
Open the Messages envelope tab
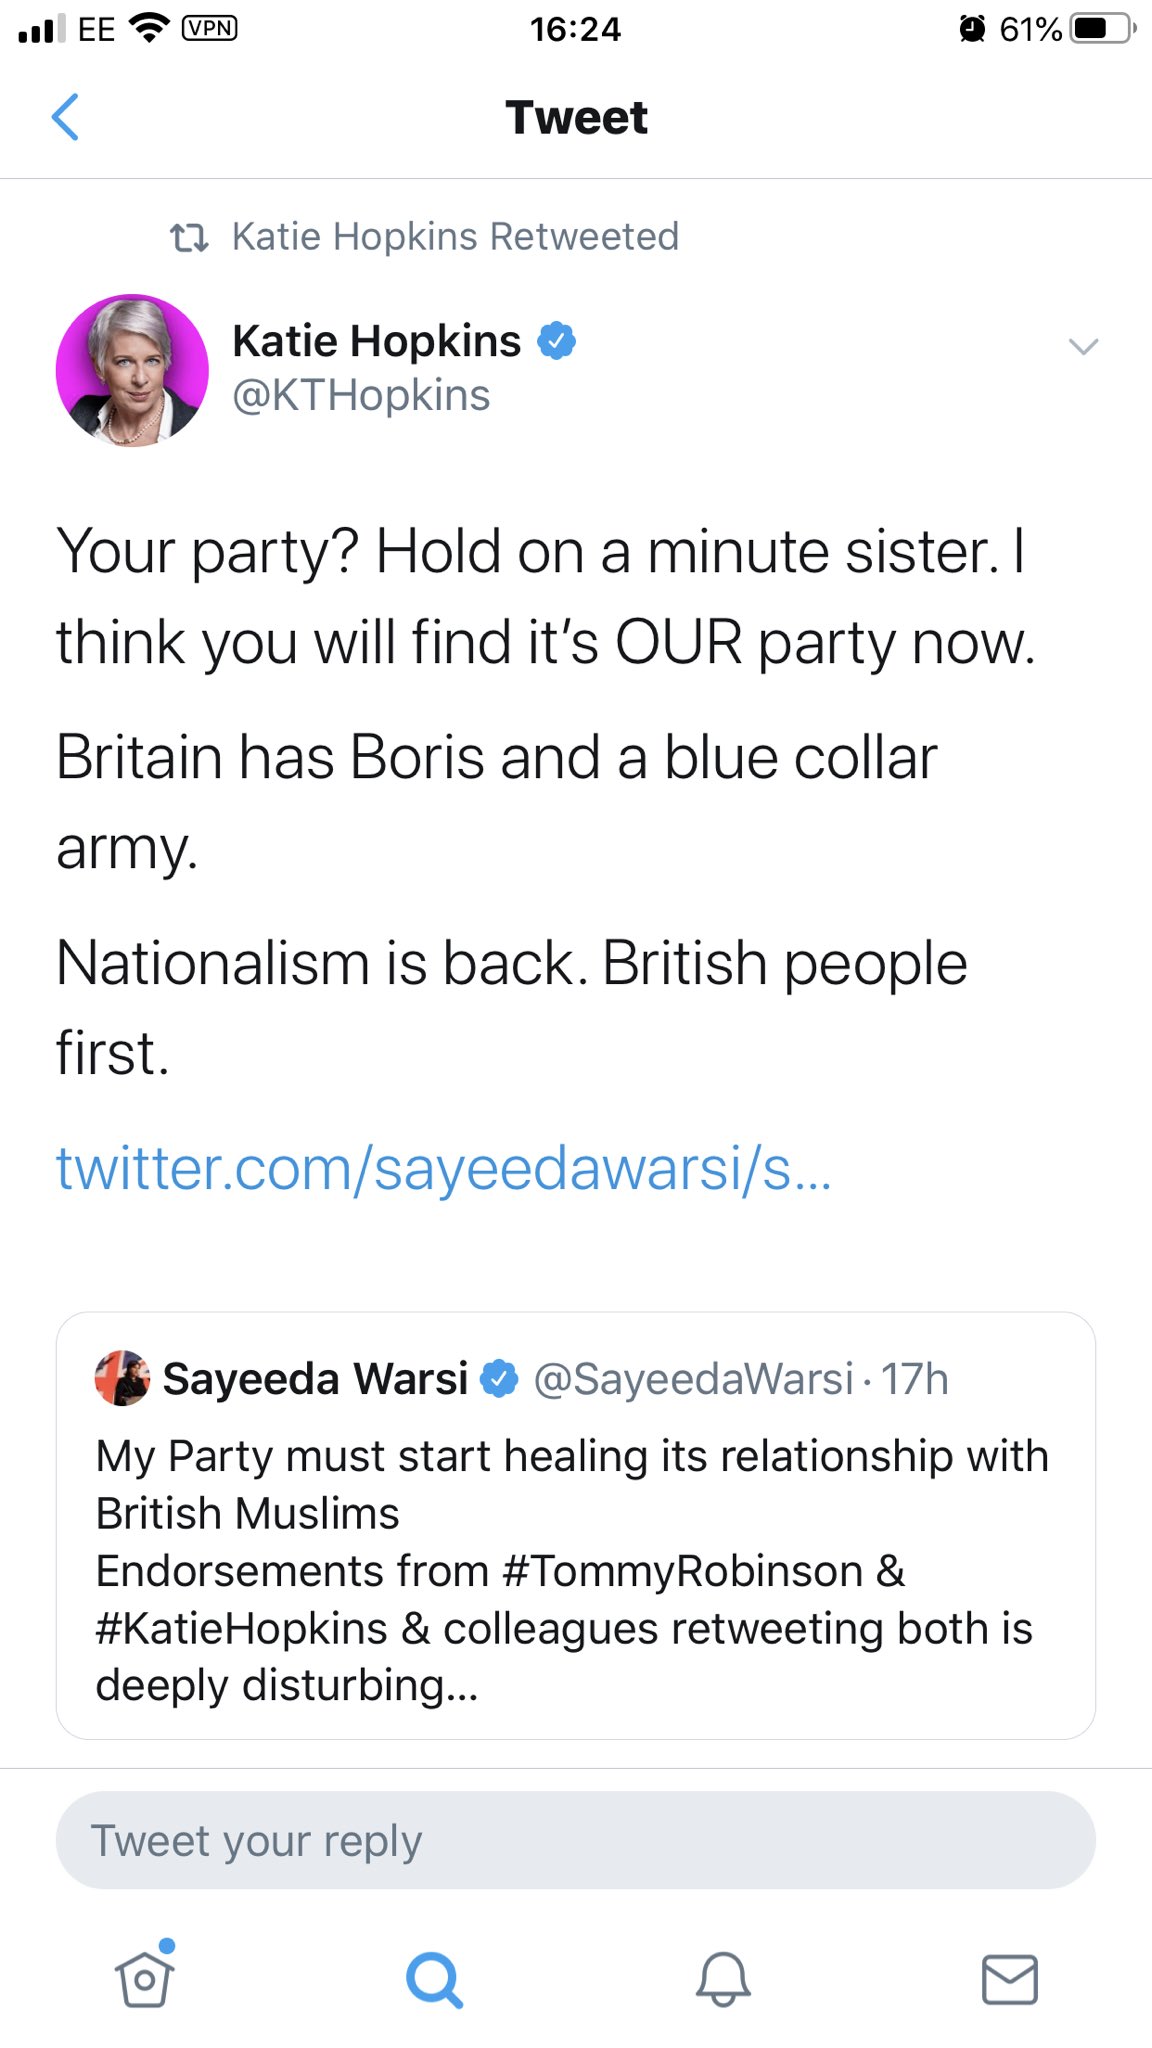point(1009,1979)
